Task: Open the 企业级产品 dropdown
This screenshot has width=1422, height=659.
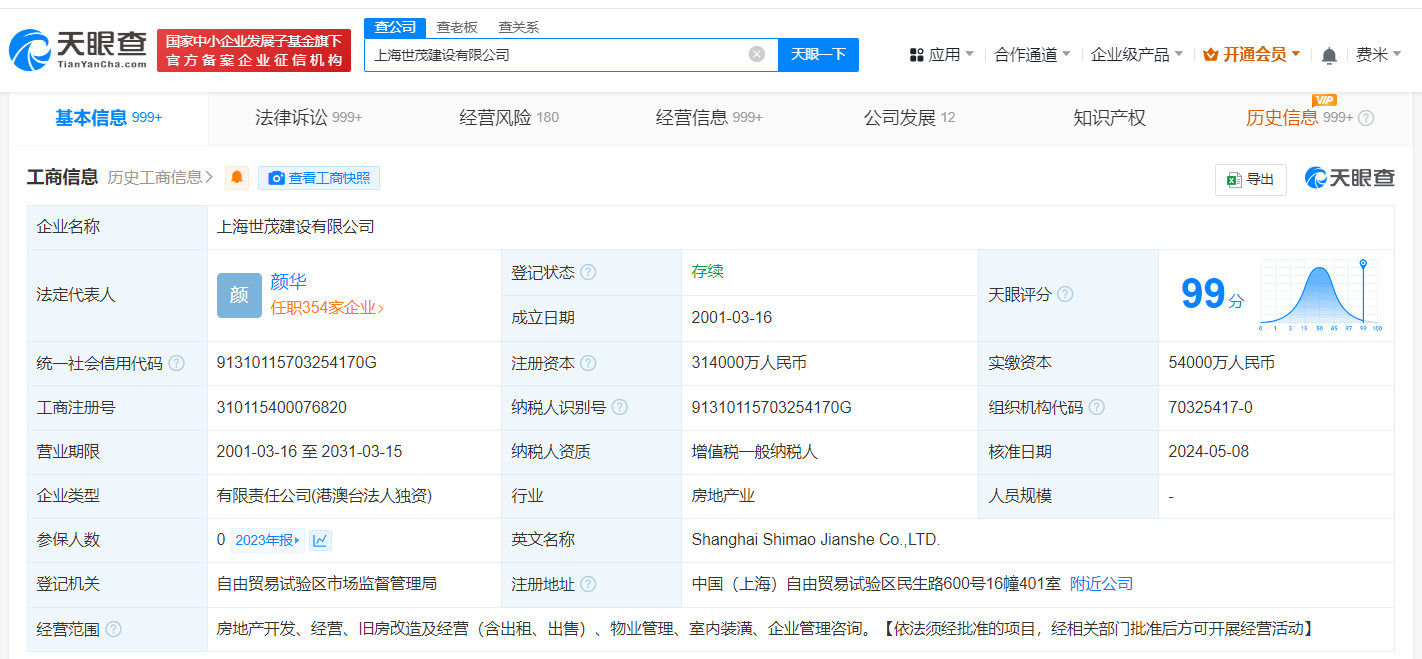Action: [1137, 54]
